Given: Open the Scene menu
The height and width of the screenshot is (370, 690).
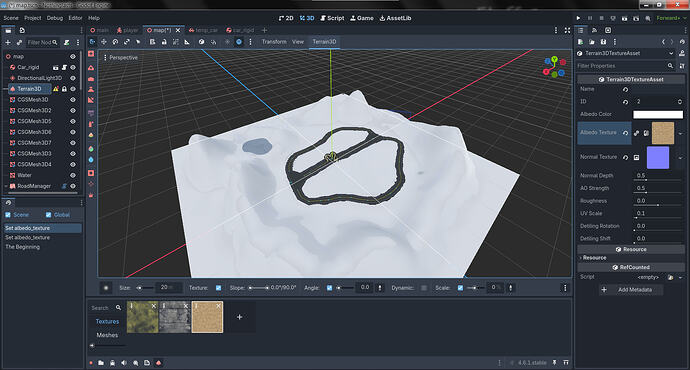Looking at the screenshot, I should (x=11, y=18).
